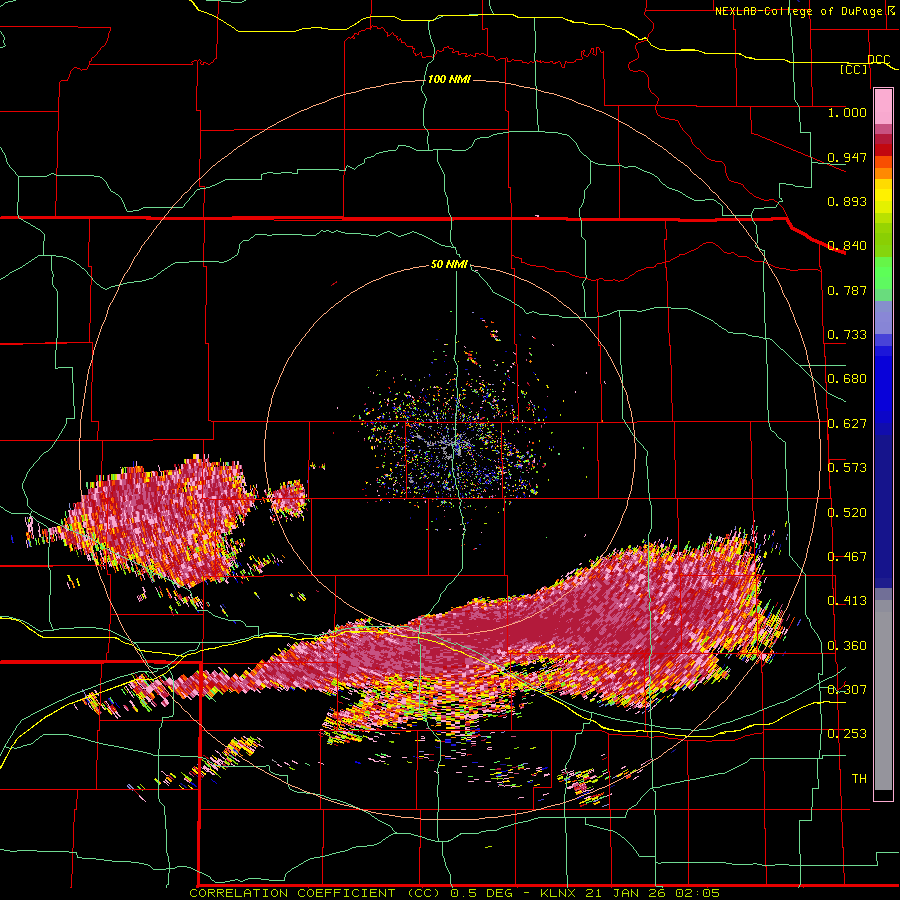The image size is (900, 900).
Task: Click the TH label at the scale bottom
Action: click(x=859, y=779)
